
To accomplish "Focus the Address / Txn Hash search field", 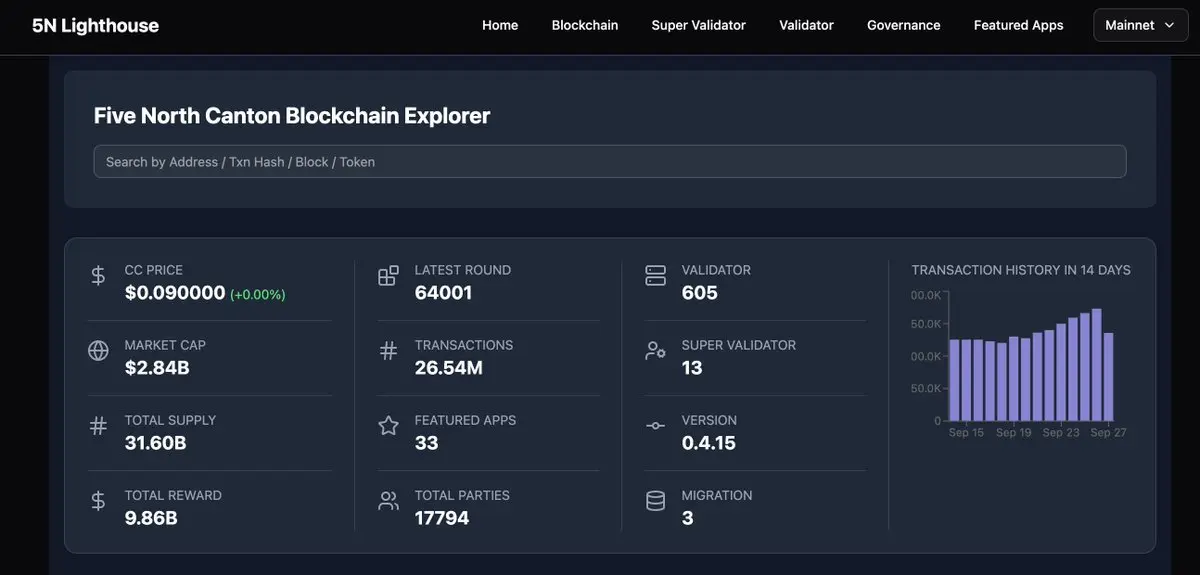I will pos(610,162).
